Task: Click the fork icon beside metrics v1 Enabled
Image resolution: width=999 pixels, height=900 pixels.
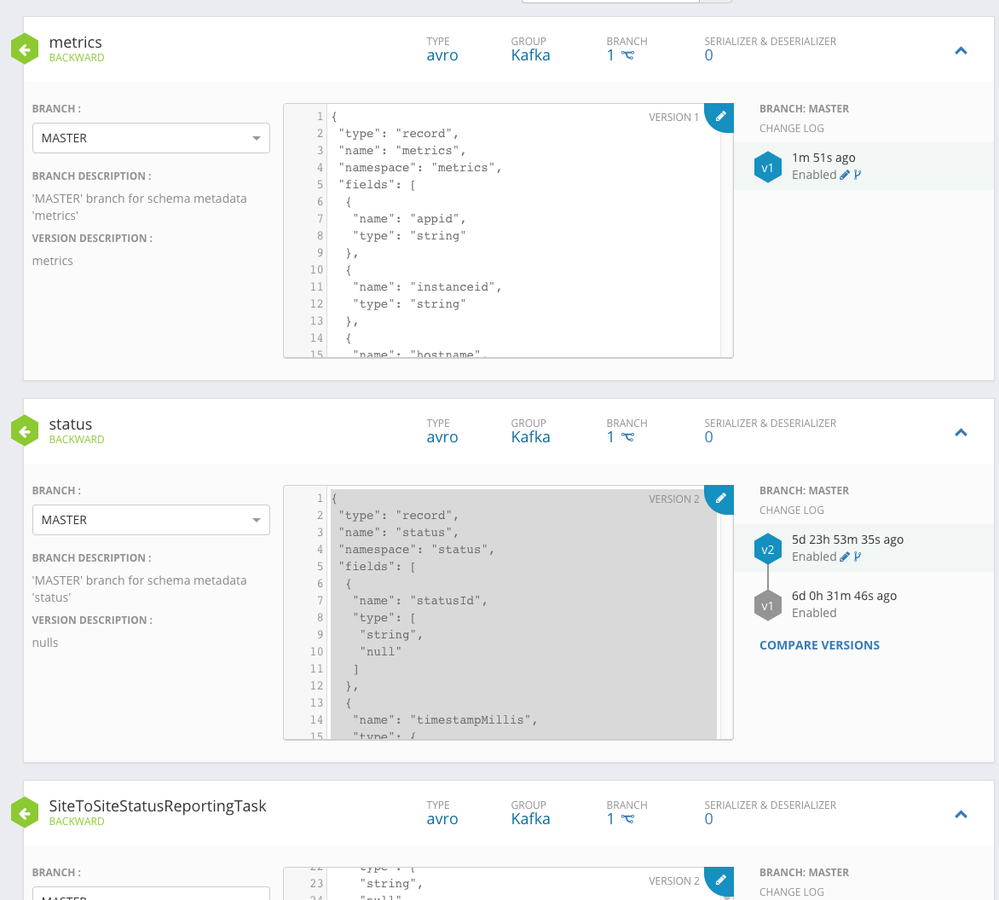Action: pos(857,175)
